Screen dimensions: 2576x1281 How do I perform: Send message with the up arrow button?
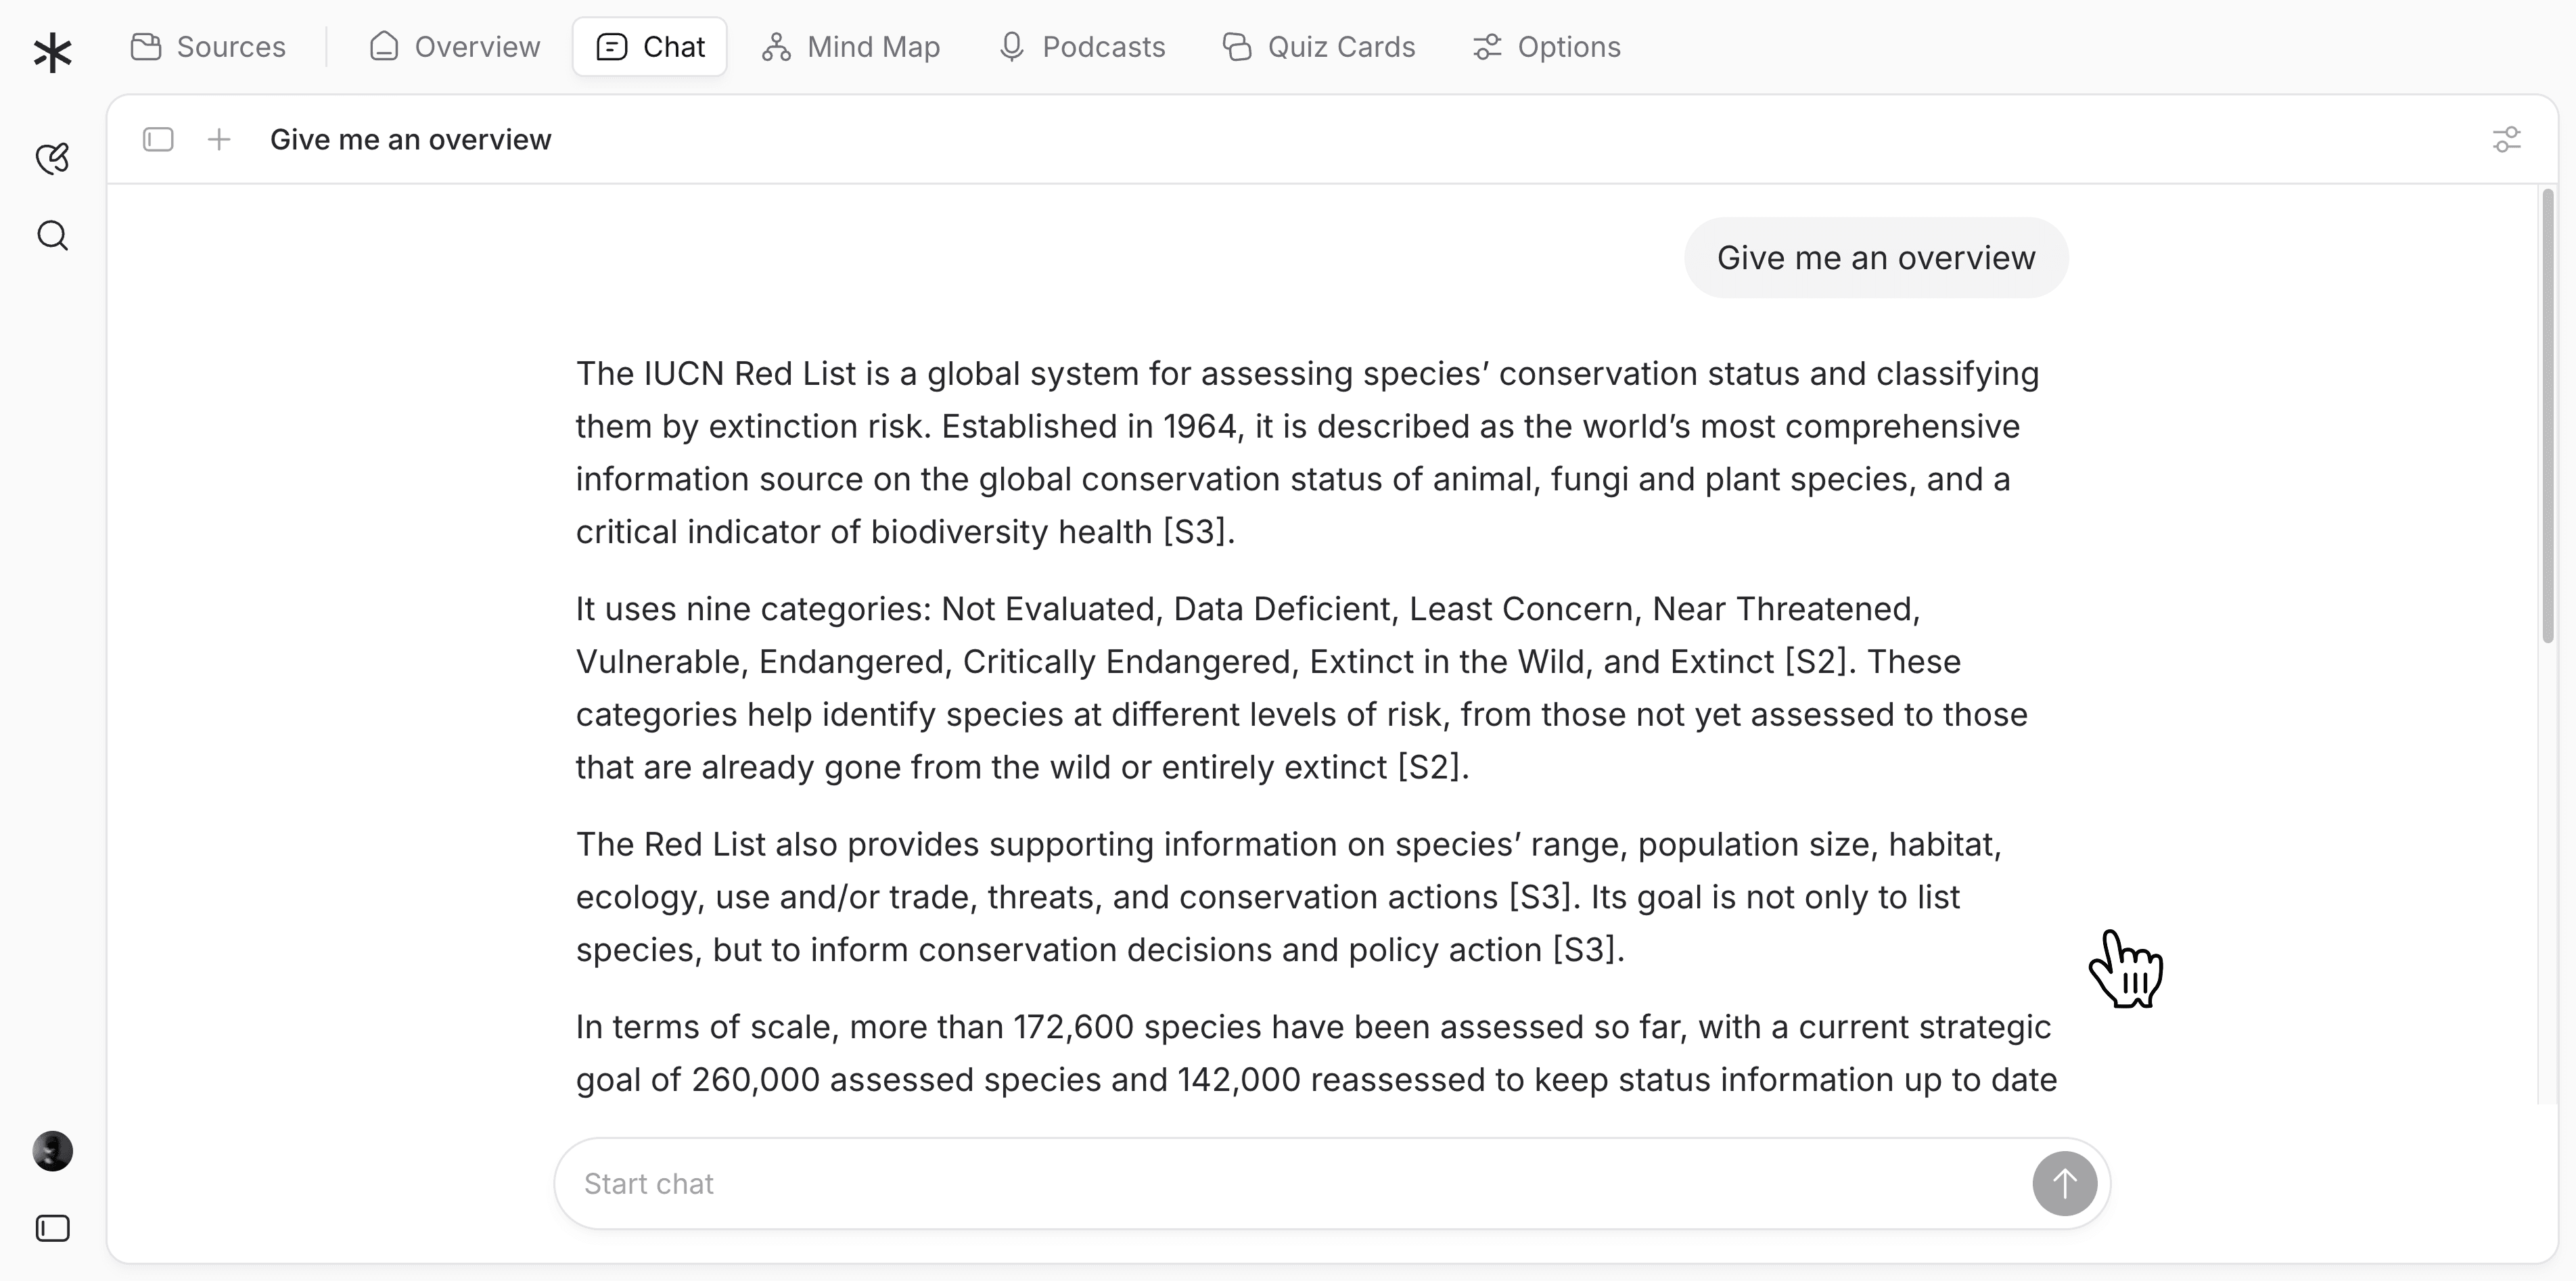(x=2064, y=1183)
